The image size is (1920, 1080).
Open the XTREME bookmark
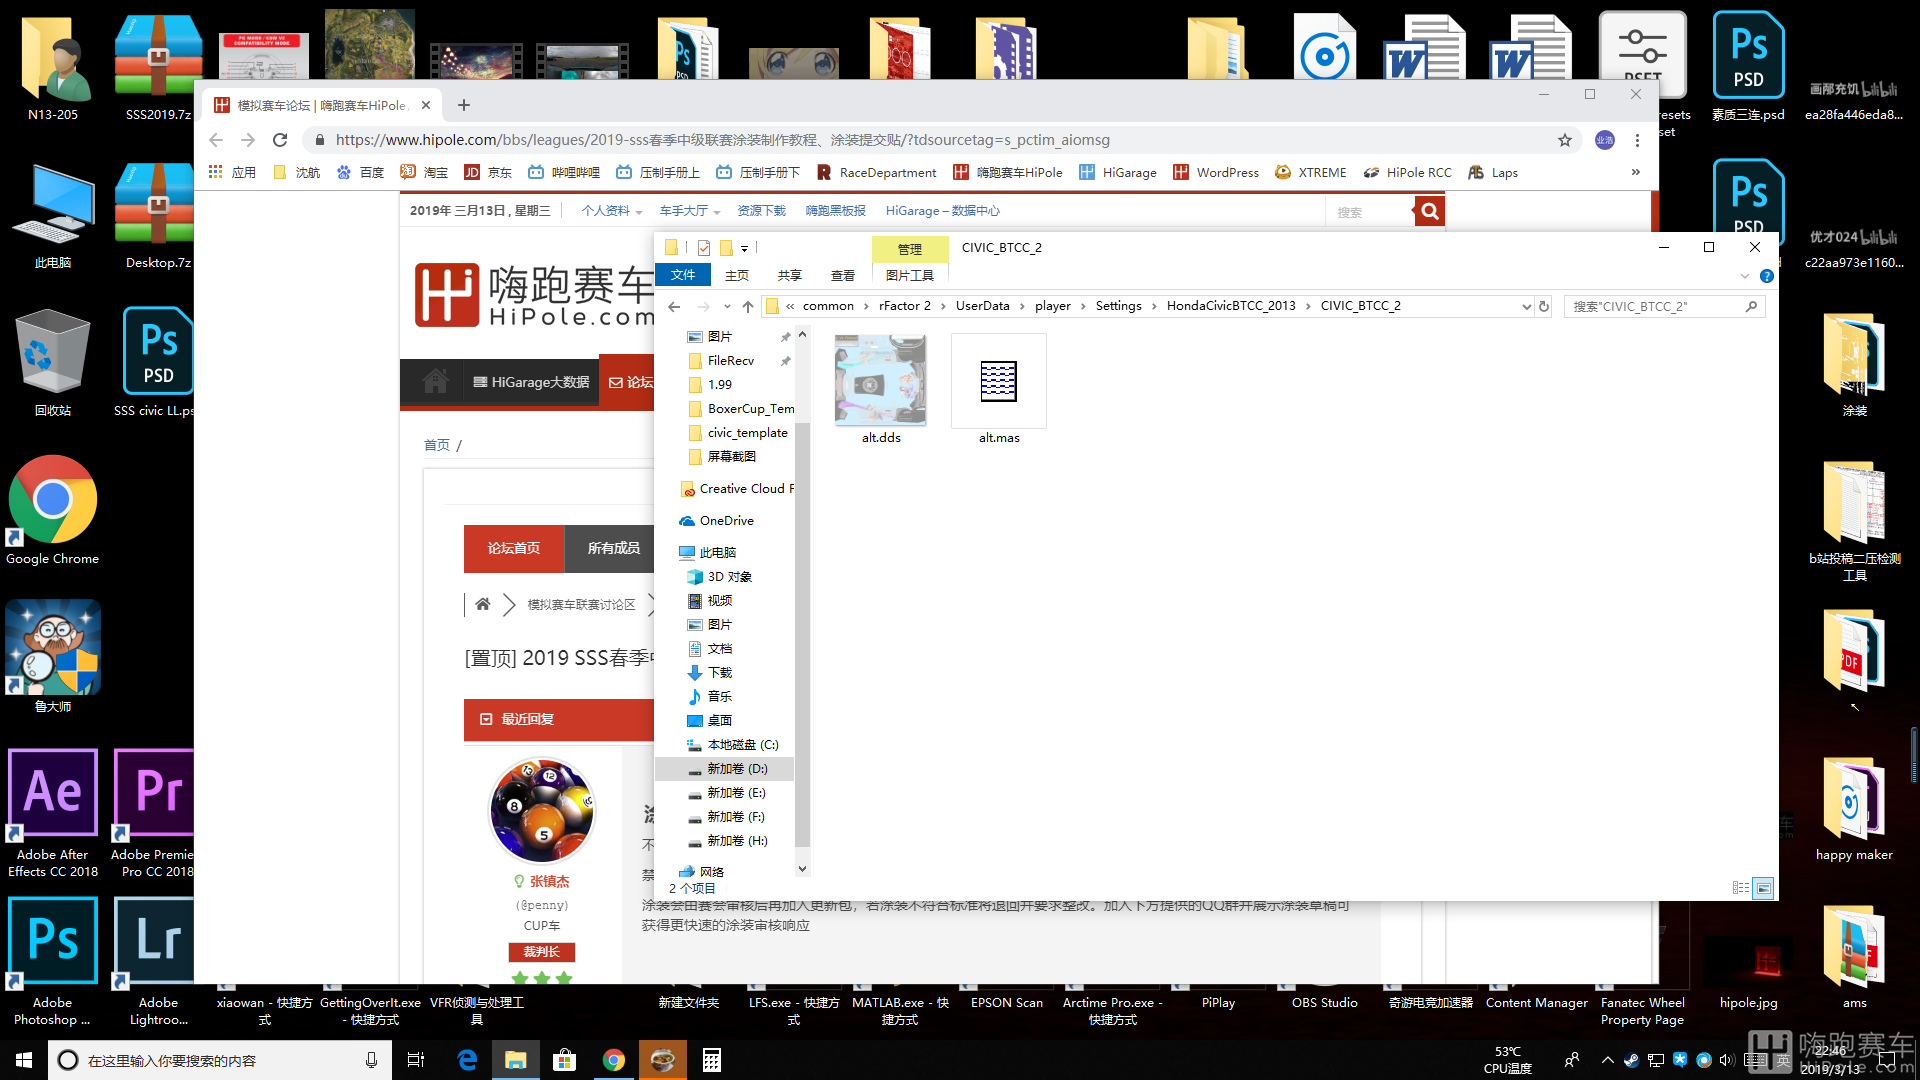pyautogui.click(x=1311, y=172)
